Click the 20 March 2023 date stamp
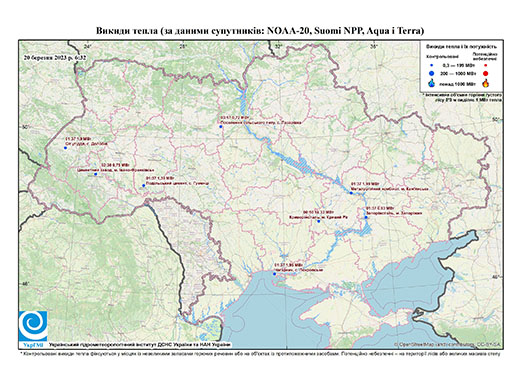 coord(55,57)
